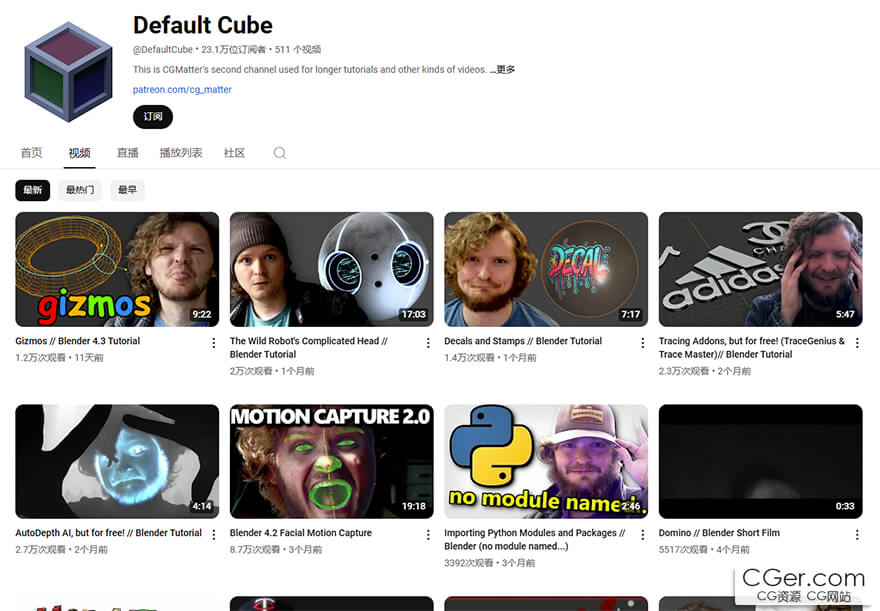The image size is (880, 611).
Task: Open Gizmos // Blender 4.3 Tutorial title
Action: click(77, 341)
